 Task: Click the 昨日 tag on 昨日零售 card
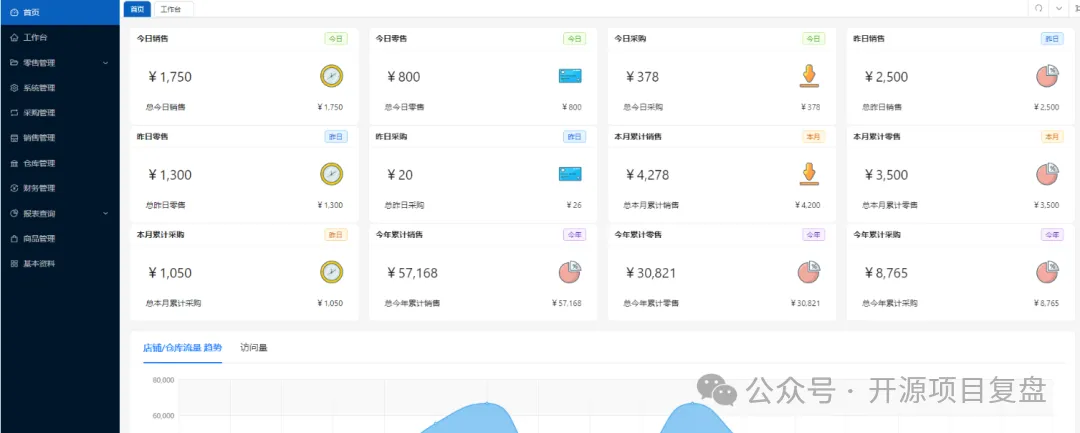tap(336, 137)
